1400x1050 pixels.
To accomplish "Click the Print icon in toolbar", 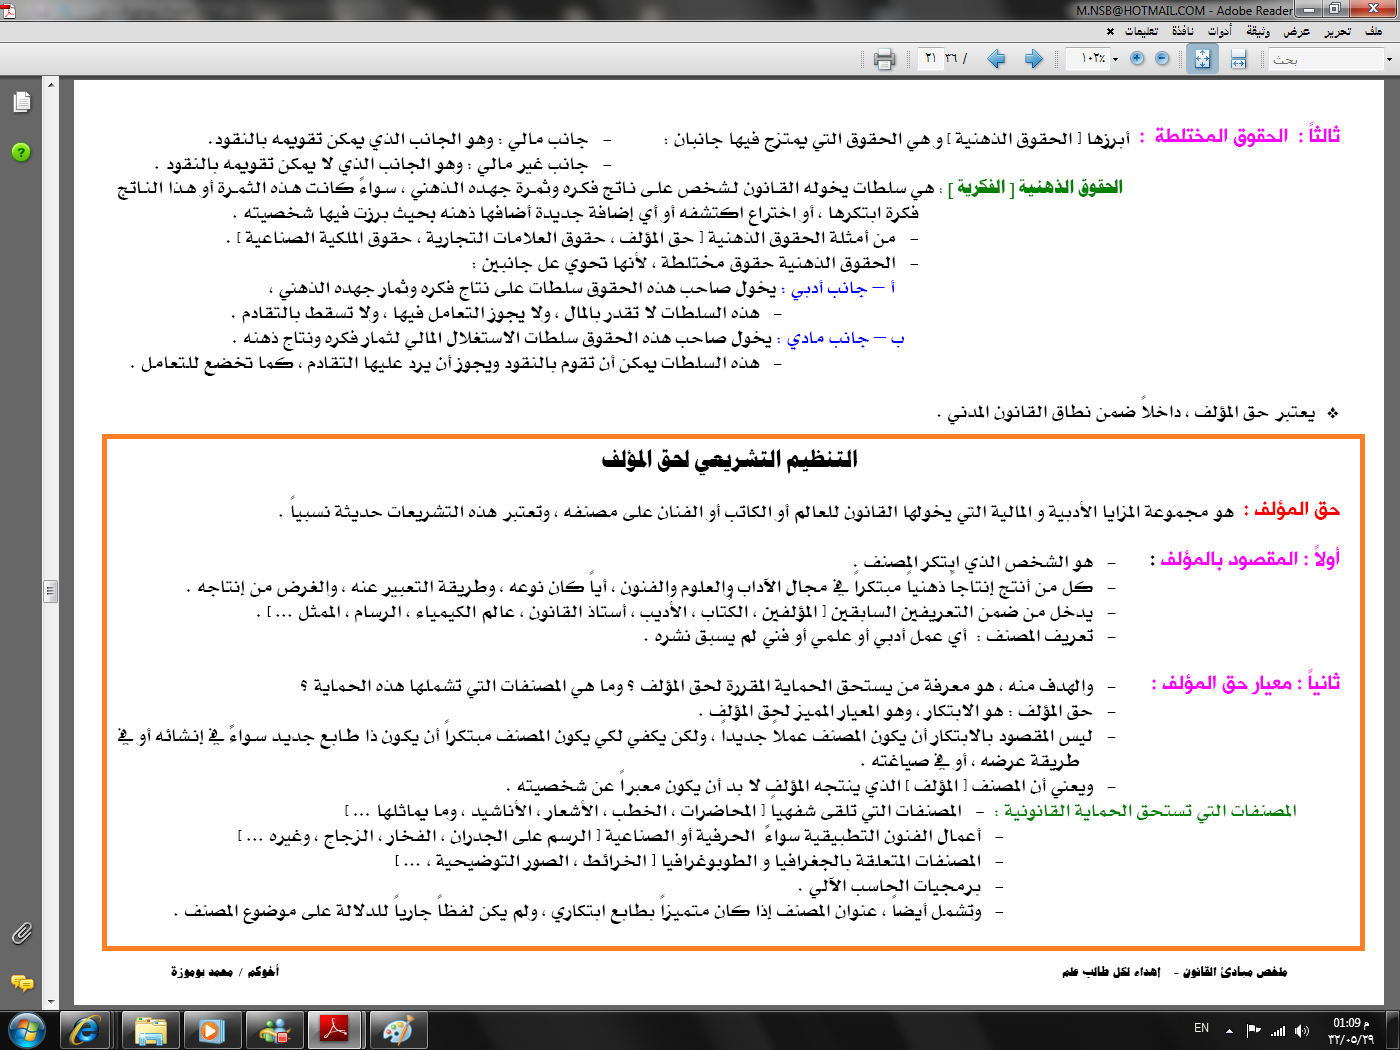I will 884,59.
